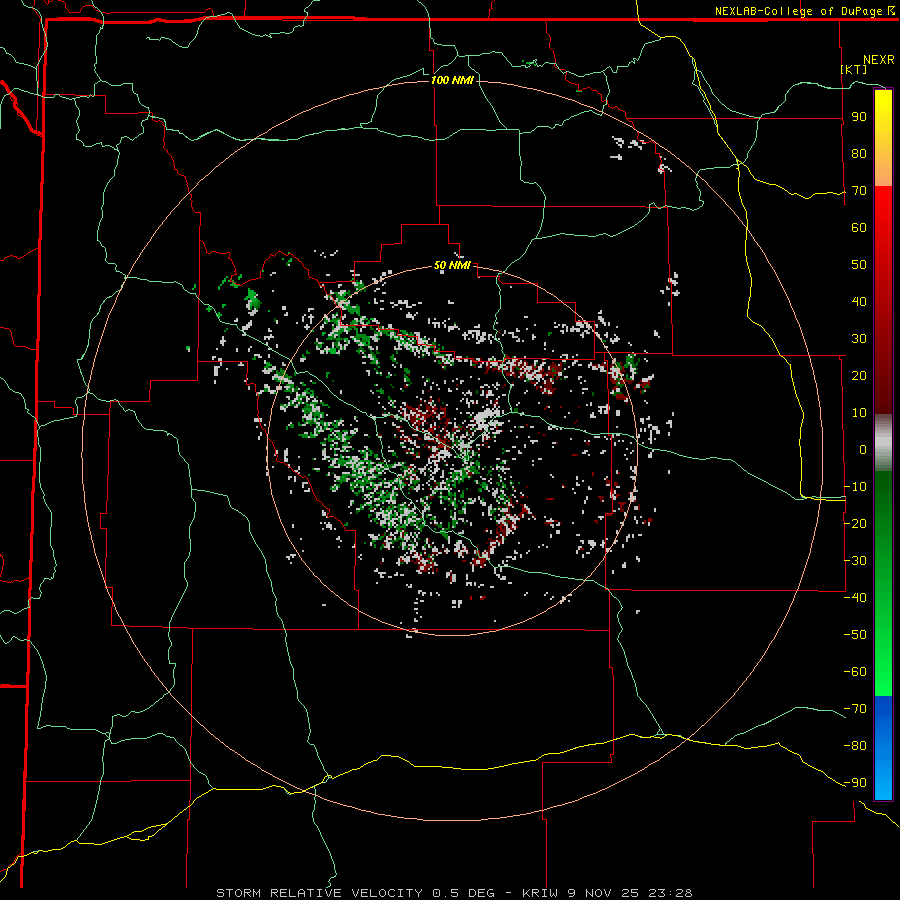Screen dimensions: 900x900
Task: Click the Storm Relative Velocity caption at bottom
Action: 454,893
